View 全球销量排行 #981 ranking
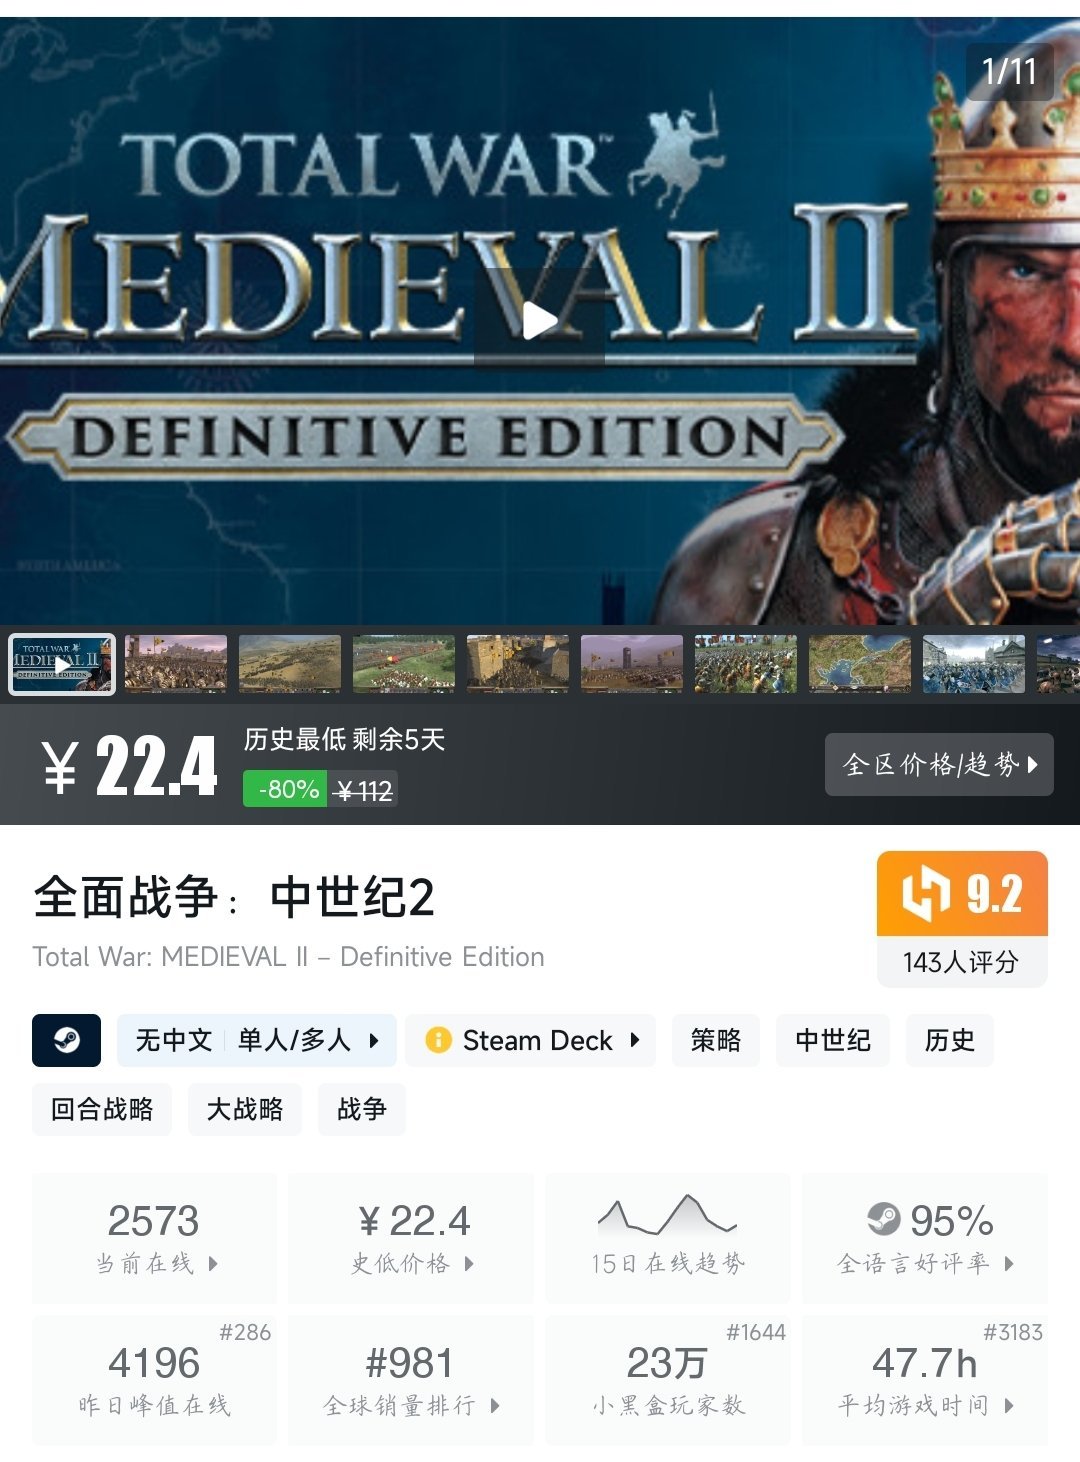The image size is (1080, 1462). click(411, 1380)
